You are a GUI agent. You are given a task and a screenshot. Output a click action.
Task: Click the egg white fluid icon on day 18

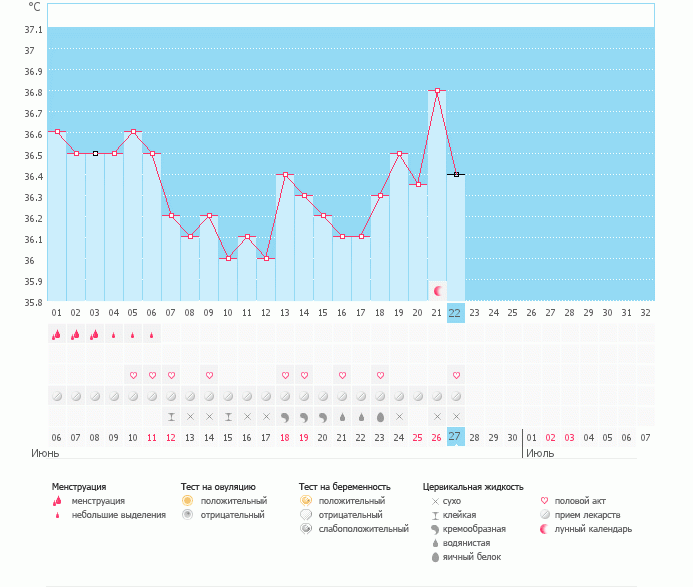click(380, 416)
